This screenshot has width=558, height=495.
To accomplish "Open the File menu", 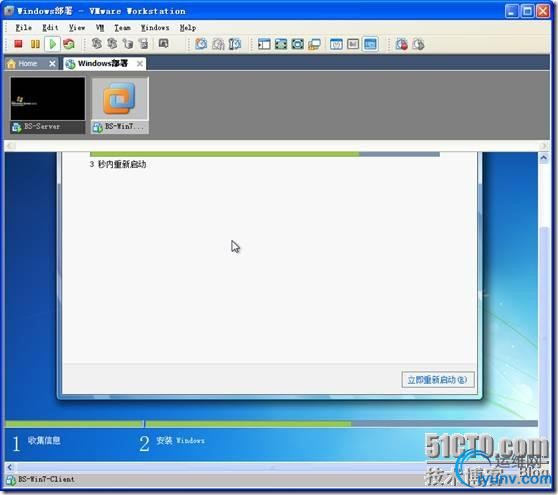I will click(x=23, y=27).
